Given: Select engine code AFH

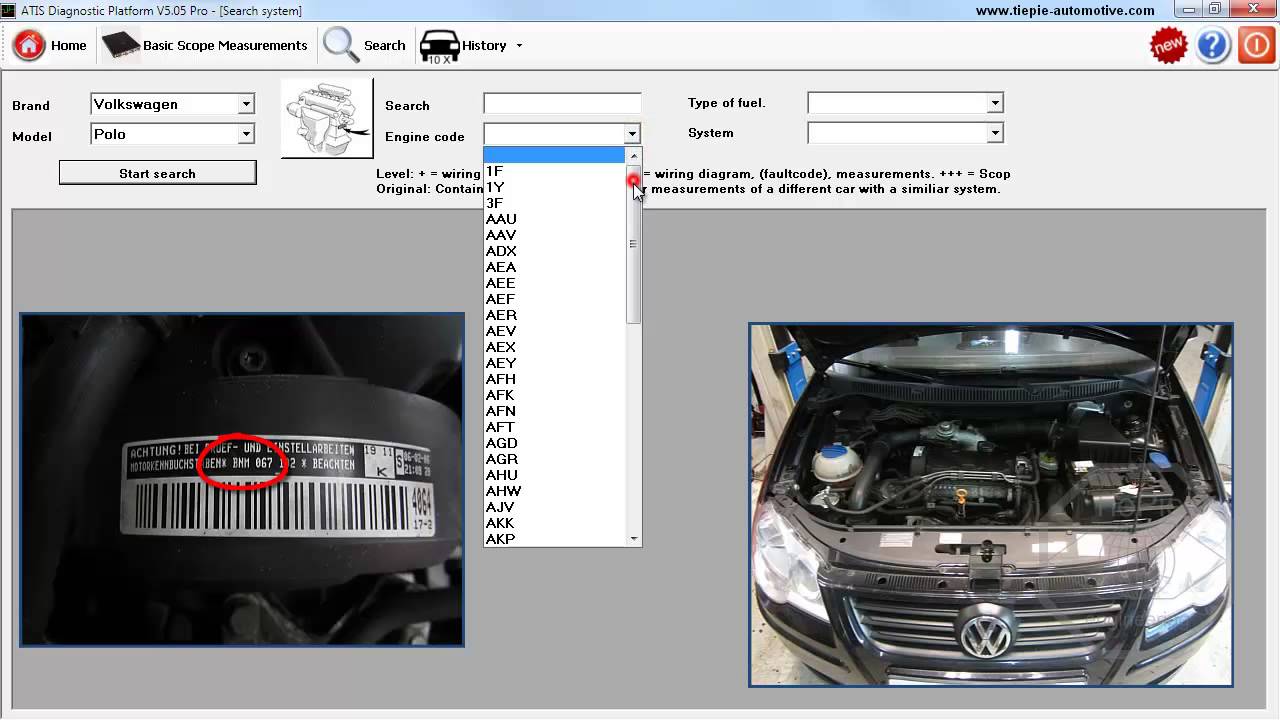Looking at the screenshot, I should pos(555,379).
